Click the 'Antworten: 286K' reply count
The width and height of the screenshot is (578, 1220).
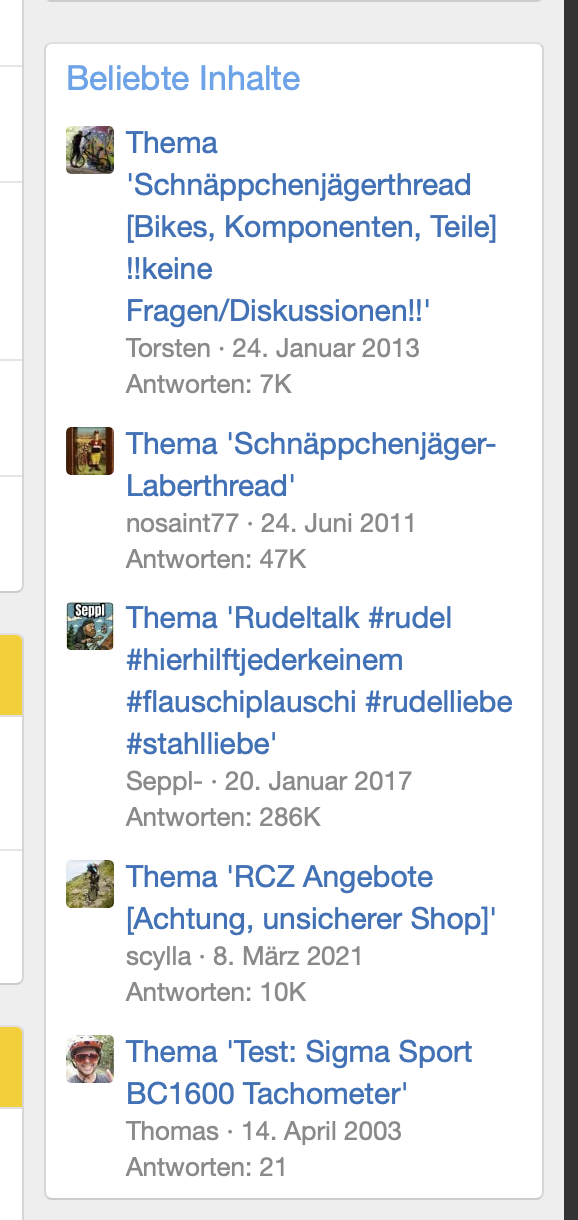[222, 817]
